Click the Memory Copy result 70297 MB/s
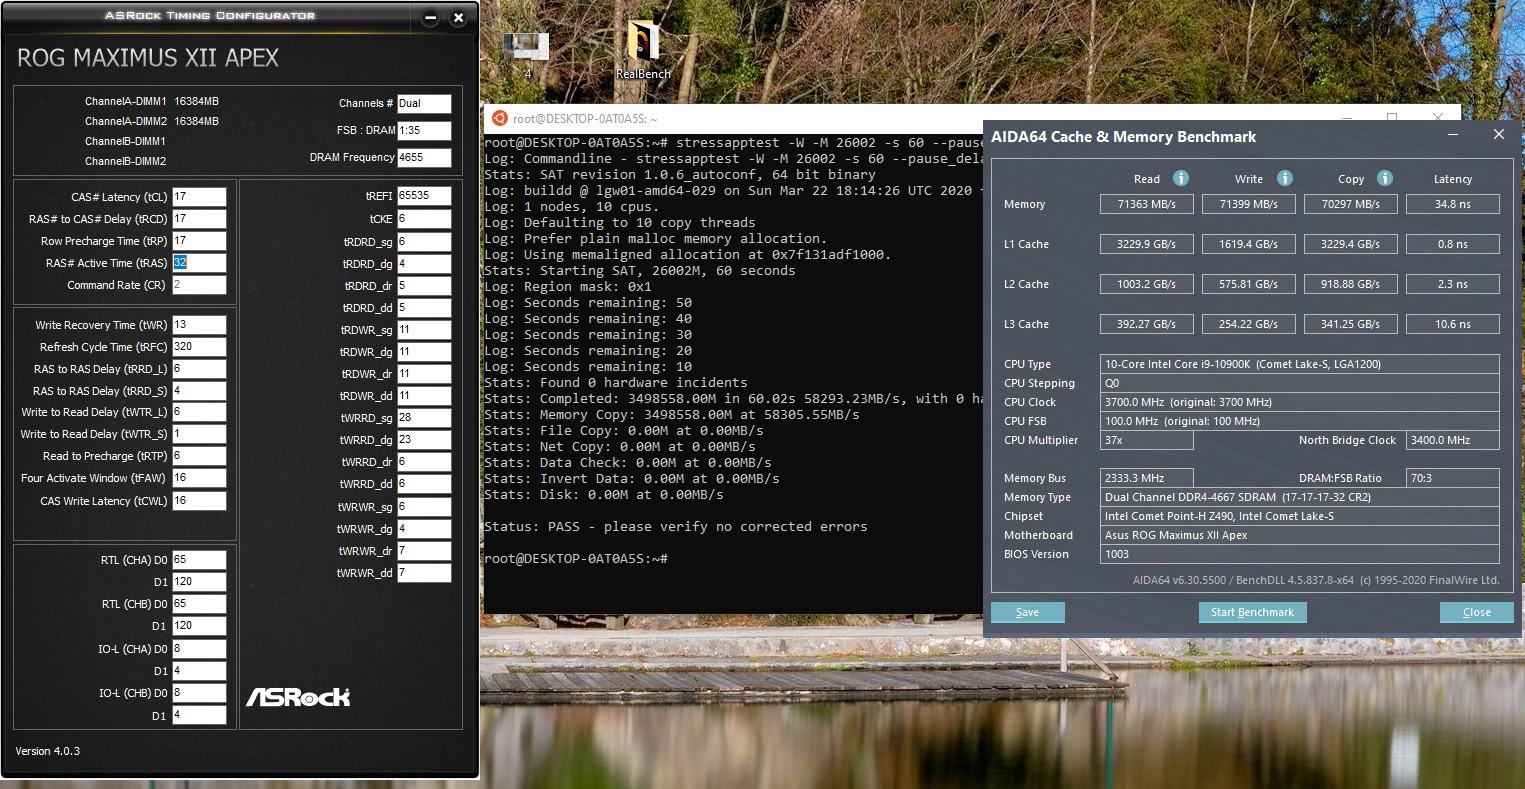The width and height of the screenshot is (1525, 789). (x=1351, y=204)
